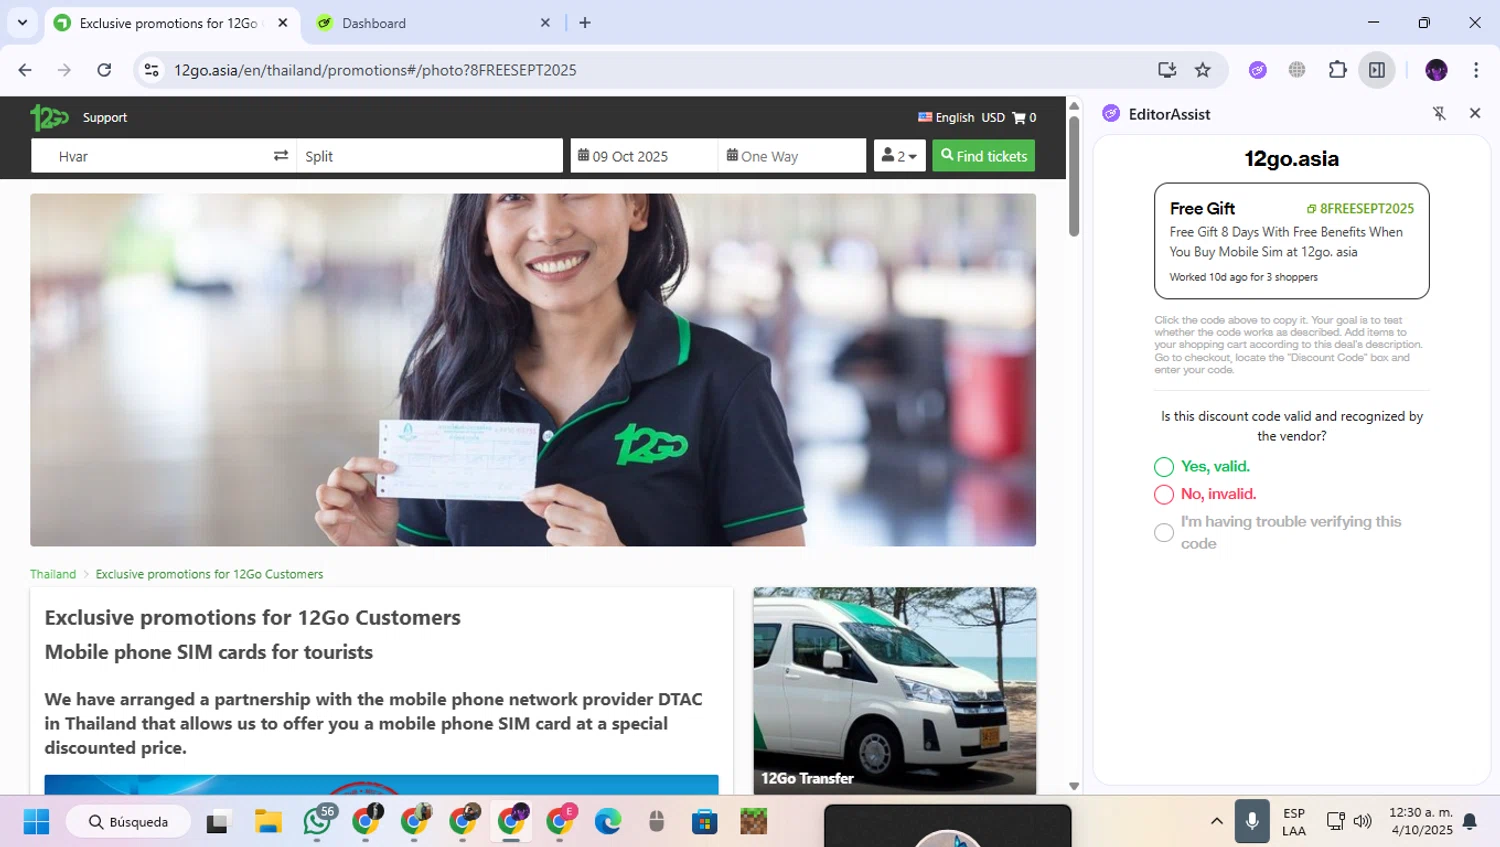1500x847 pixels.
Task: Open passengers count dropdown
Action: pyautogui.click(x=900, y=156)
